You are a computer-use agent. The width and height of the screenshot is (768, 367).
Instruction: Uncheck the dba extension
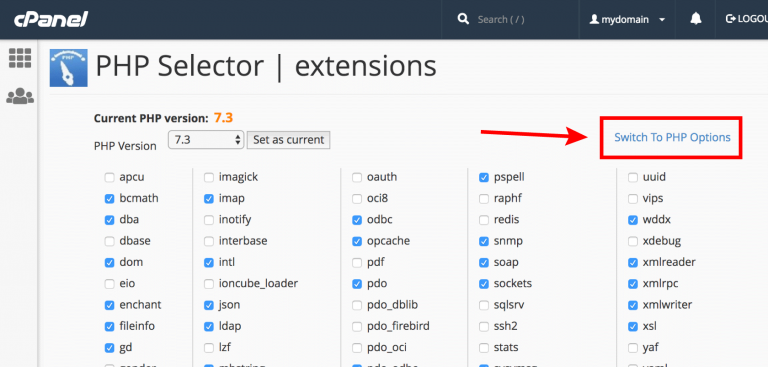point(110,220)
